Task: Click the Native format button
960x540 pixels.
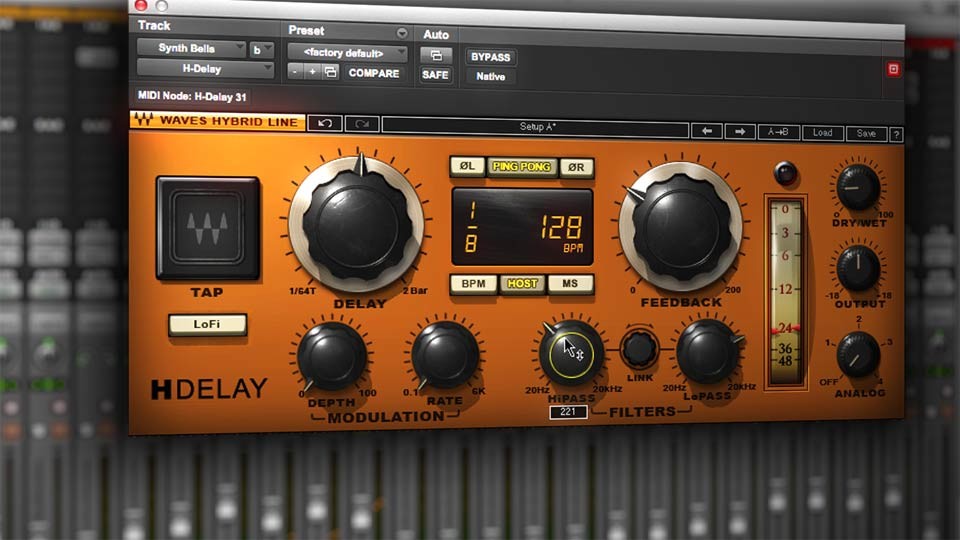Action: click(x=490, y=77)
